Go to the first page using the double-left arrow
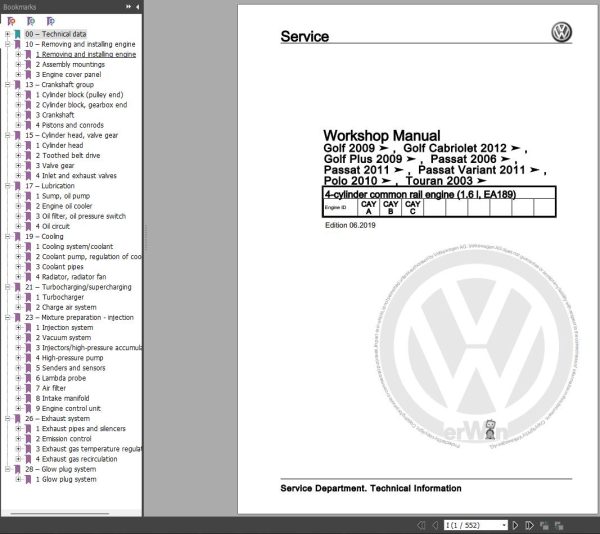The image size is (600, 534). pyautogui.click(x=421, y=525)
